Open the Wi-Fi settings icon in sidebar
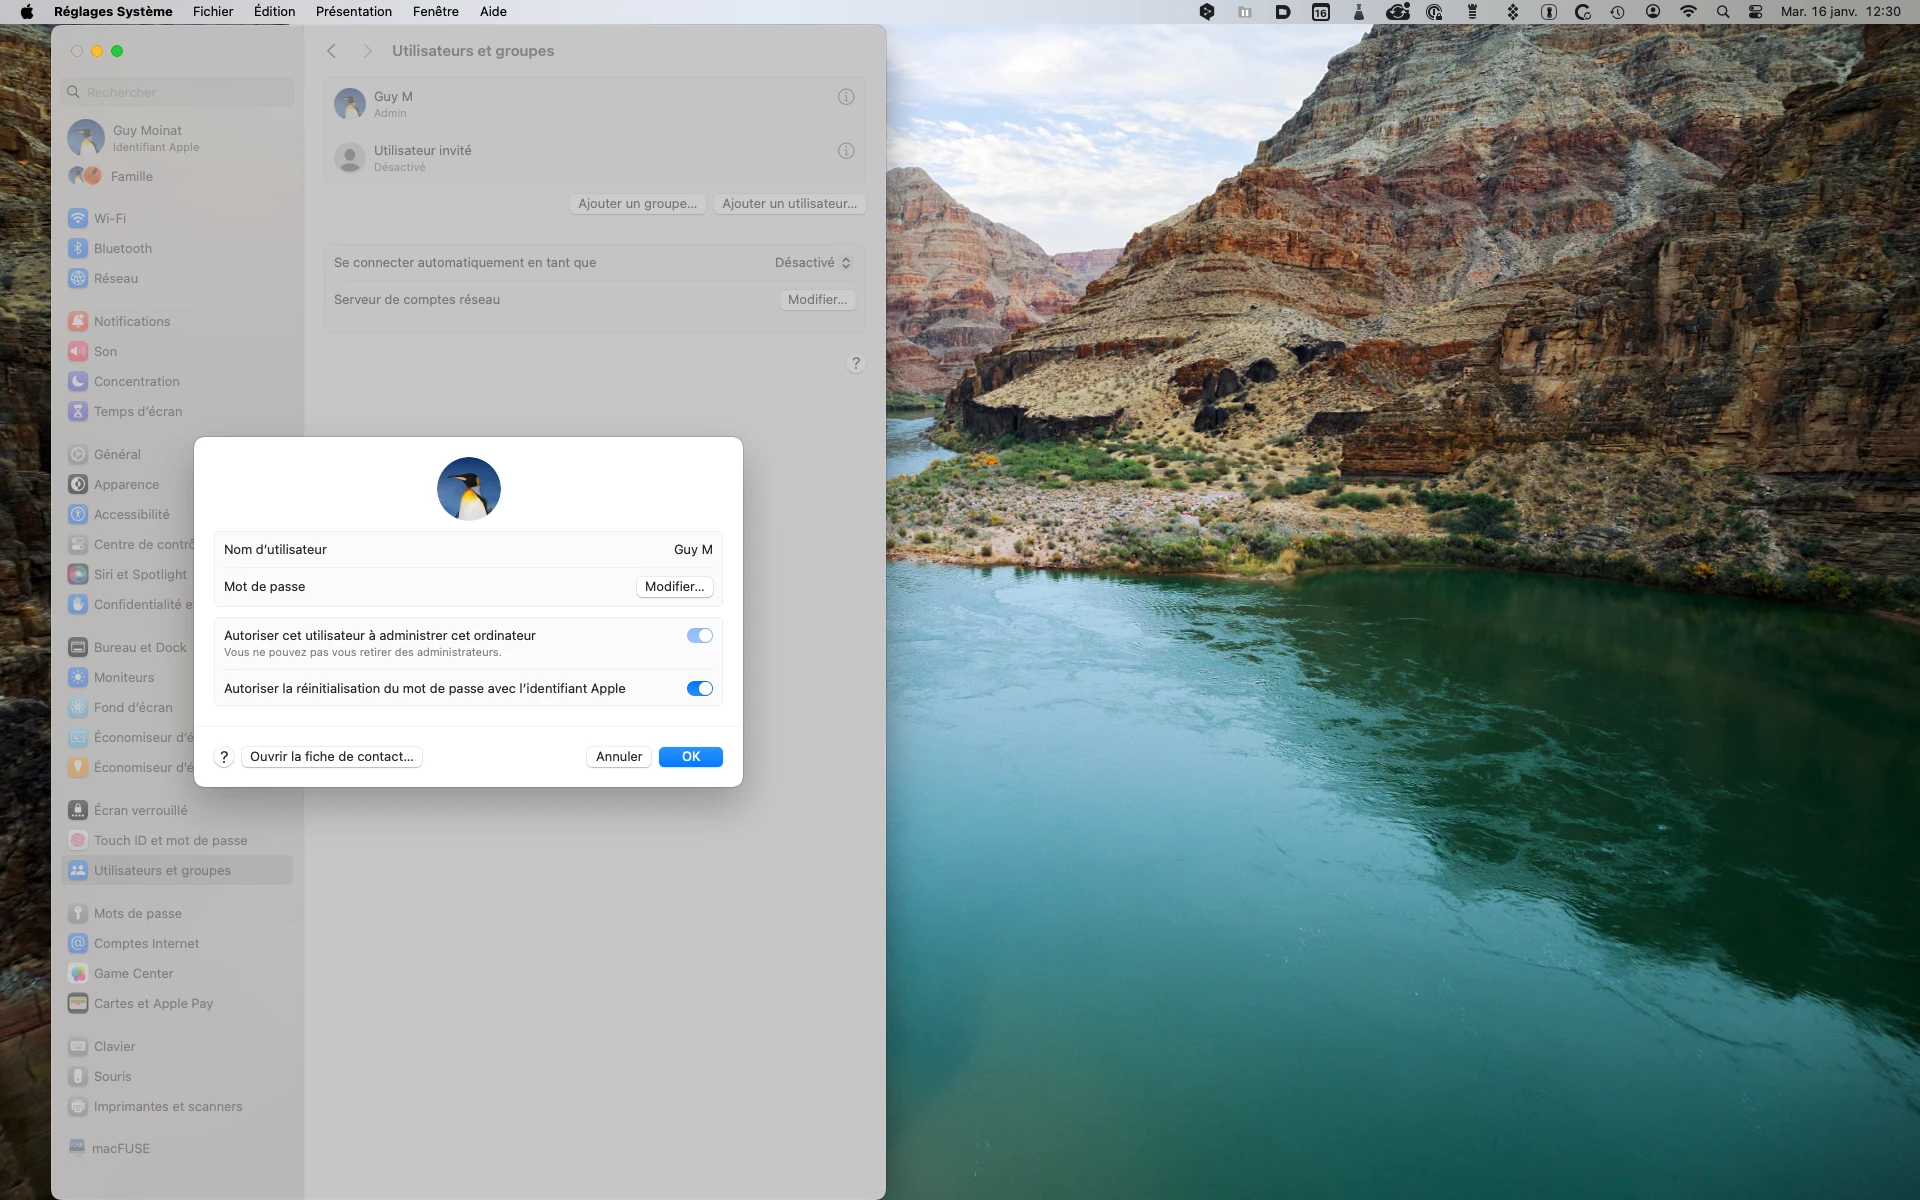 pyautogui.click(x=78, y=218)
